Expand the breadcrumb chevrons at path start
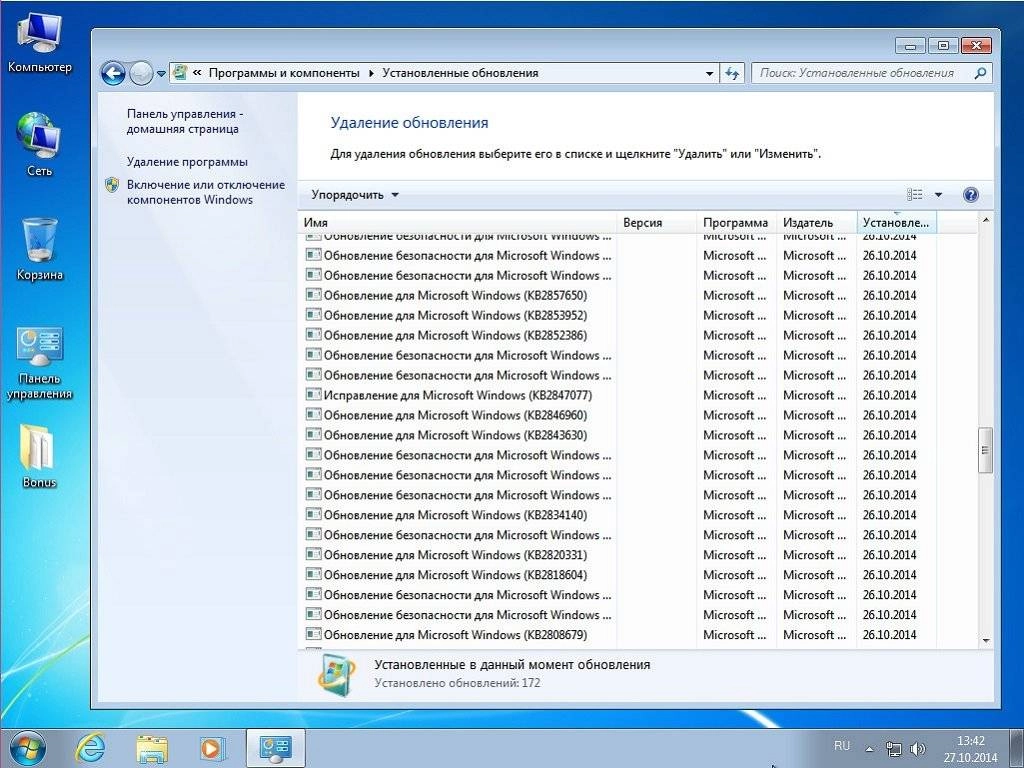This screenshot has width=1024, height=768. [x=197, y=73]
